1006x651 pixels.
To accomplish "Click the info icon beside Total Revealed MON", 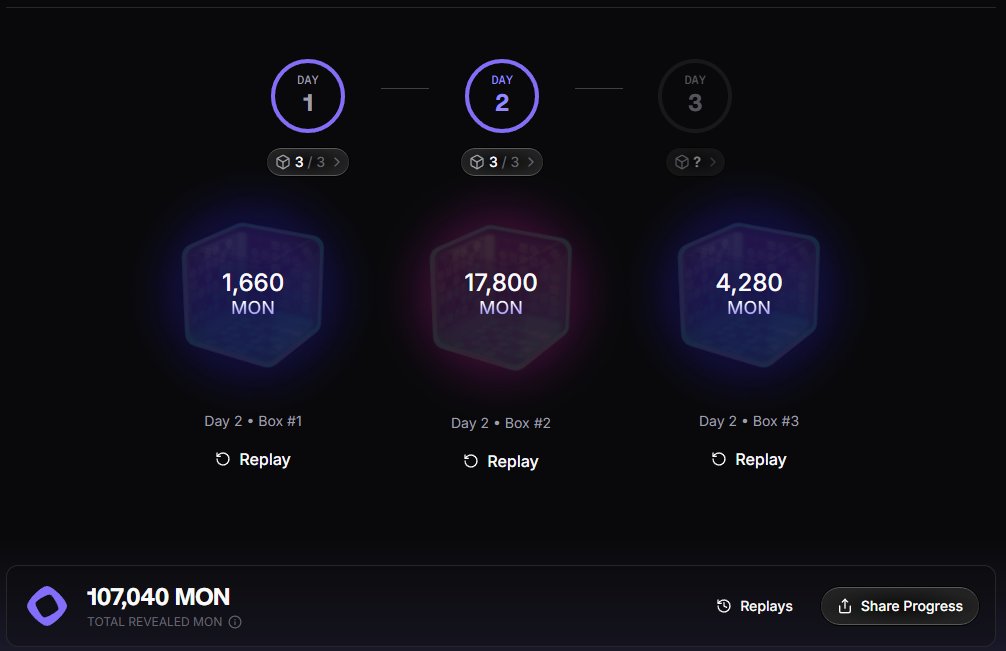I will [235, 622].
